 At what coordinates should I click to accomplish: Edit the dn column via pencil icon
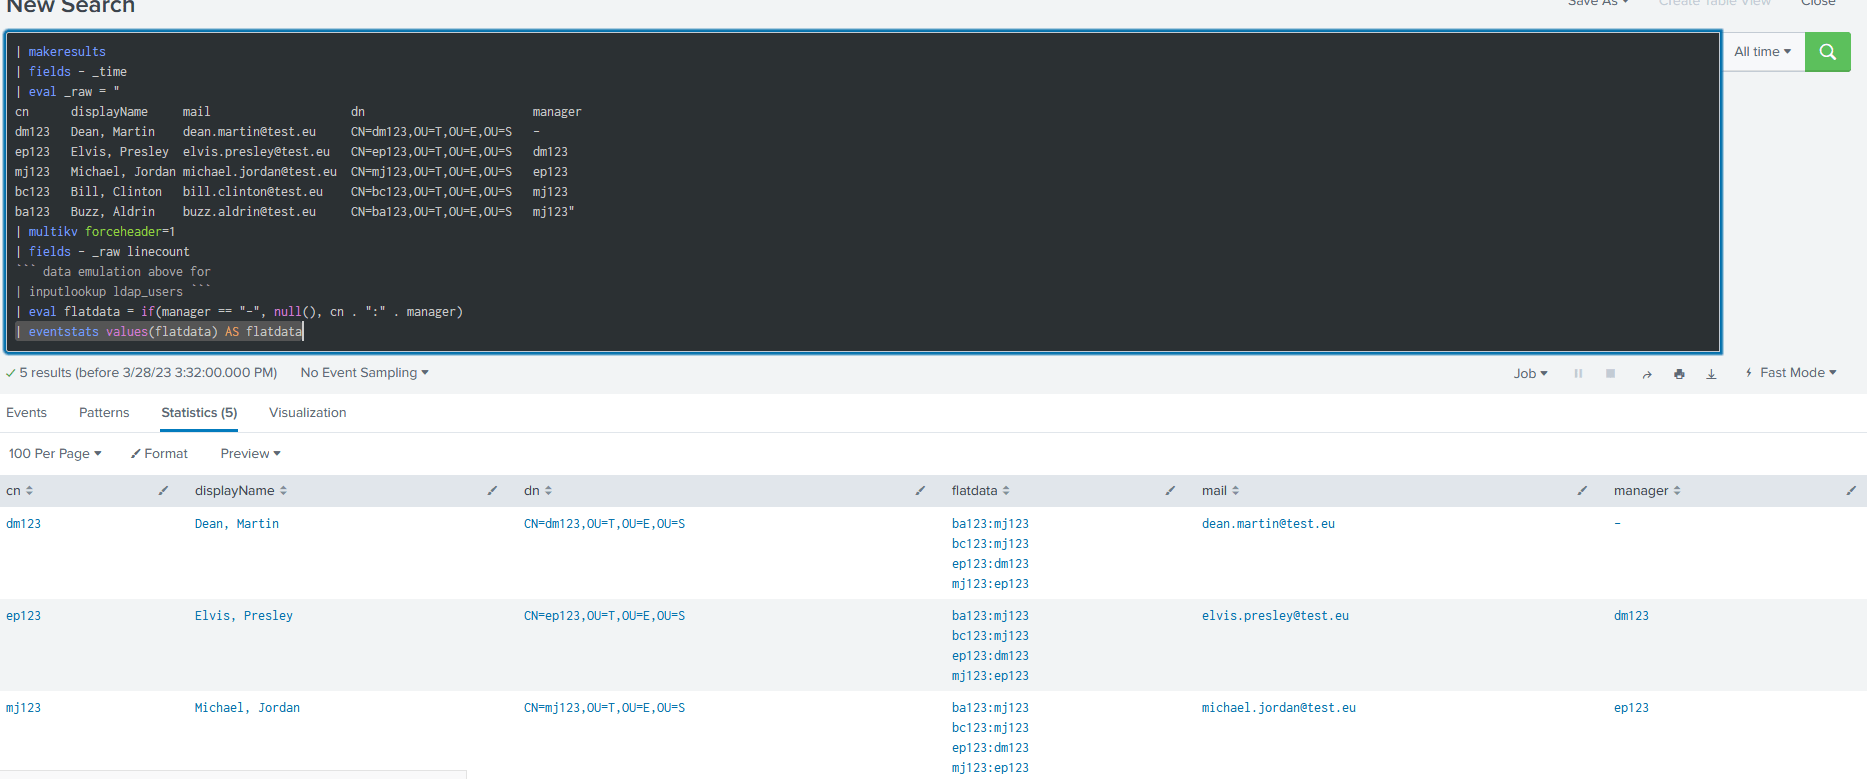point(920,491)
